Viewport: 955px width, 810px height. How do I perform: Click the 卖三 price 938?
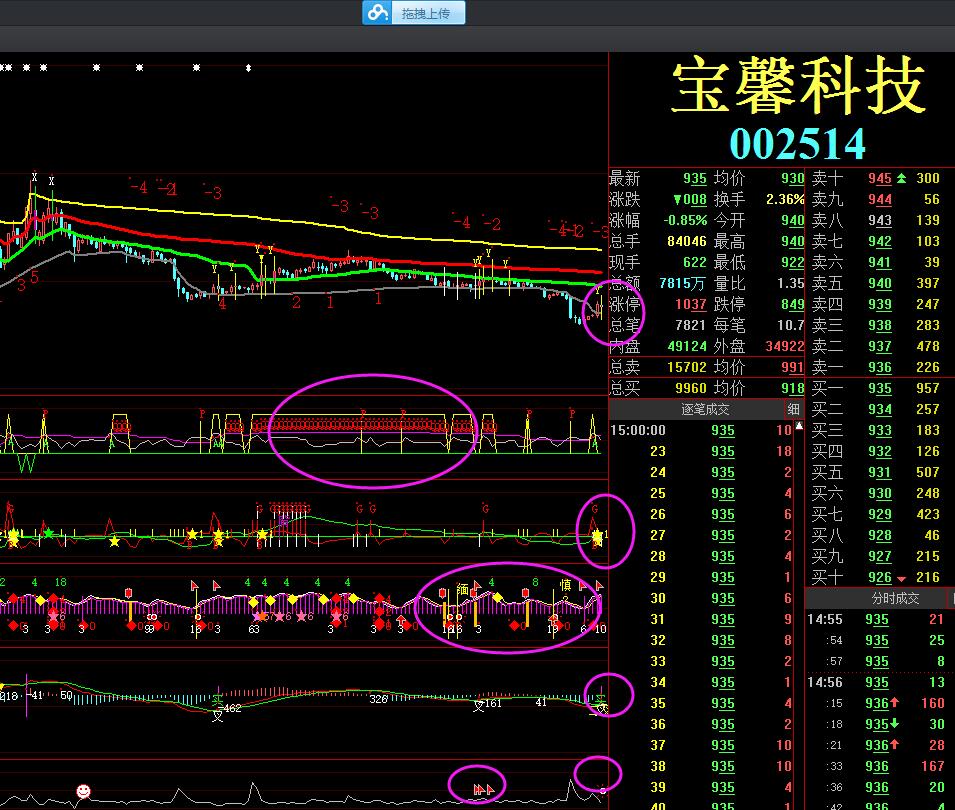tap(880, 325)
